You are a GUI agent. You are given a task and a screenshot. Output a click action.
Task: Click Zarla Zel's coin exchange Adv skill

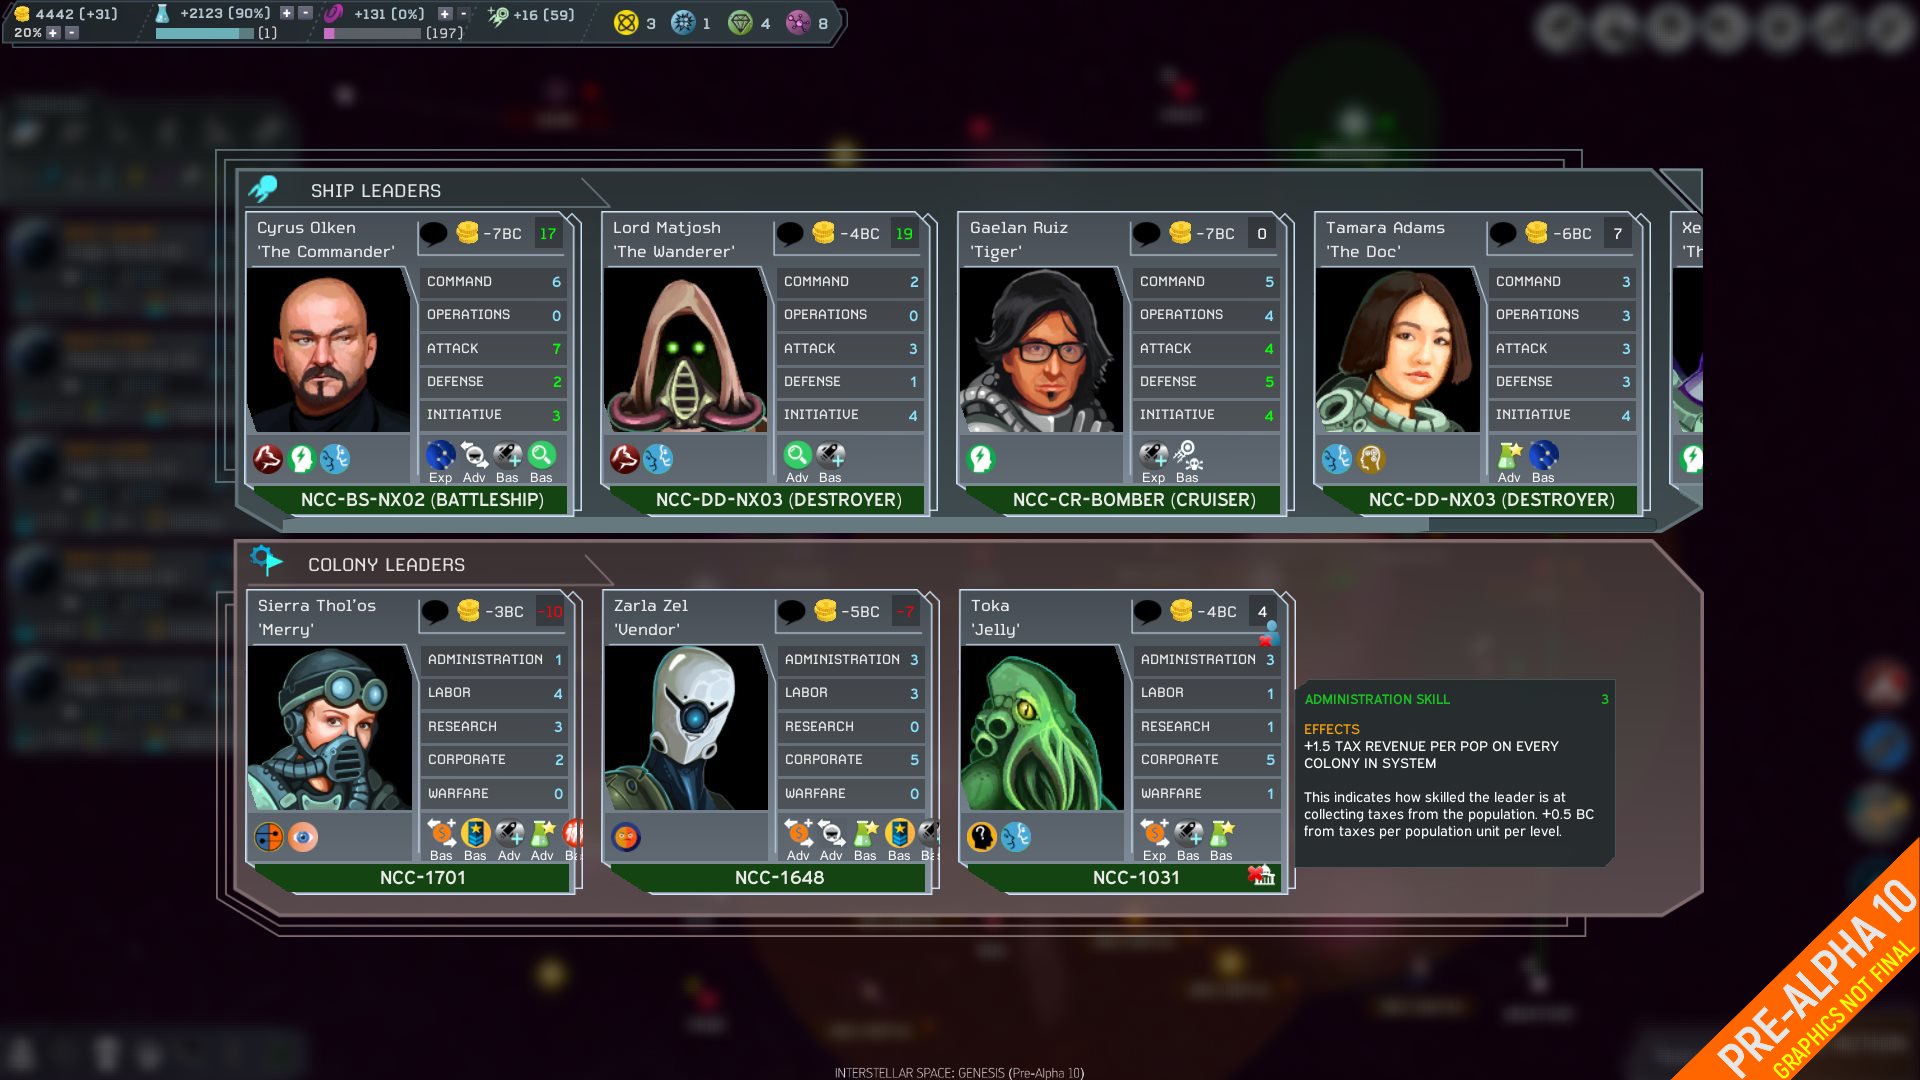pyautogui.click(x=798, y=833)
